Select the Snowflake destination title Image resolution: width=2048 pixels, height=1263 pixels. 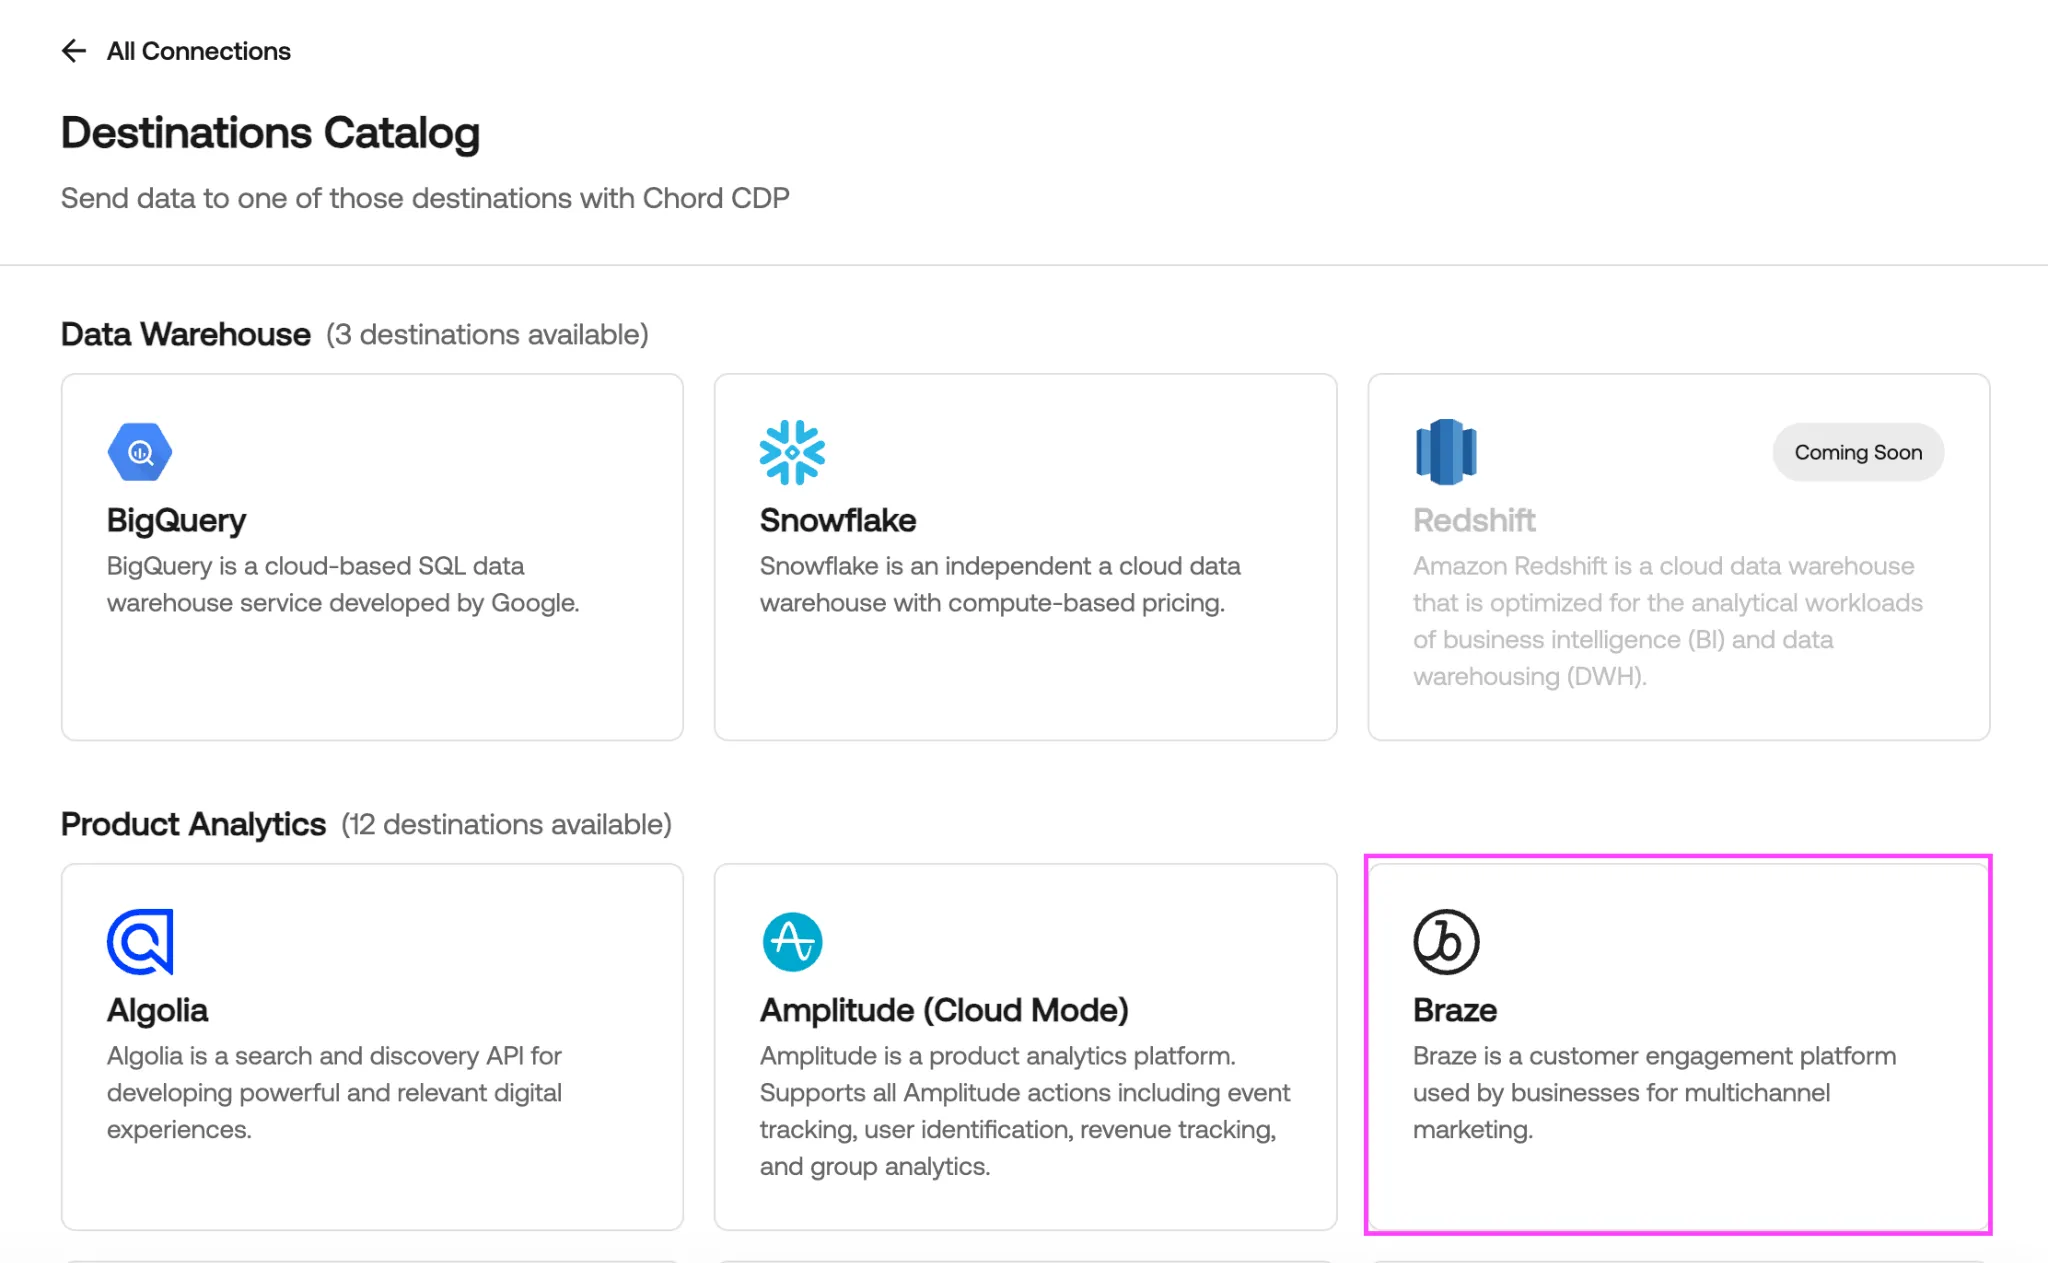pyautogui.click(x=838, y=520)
